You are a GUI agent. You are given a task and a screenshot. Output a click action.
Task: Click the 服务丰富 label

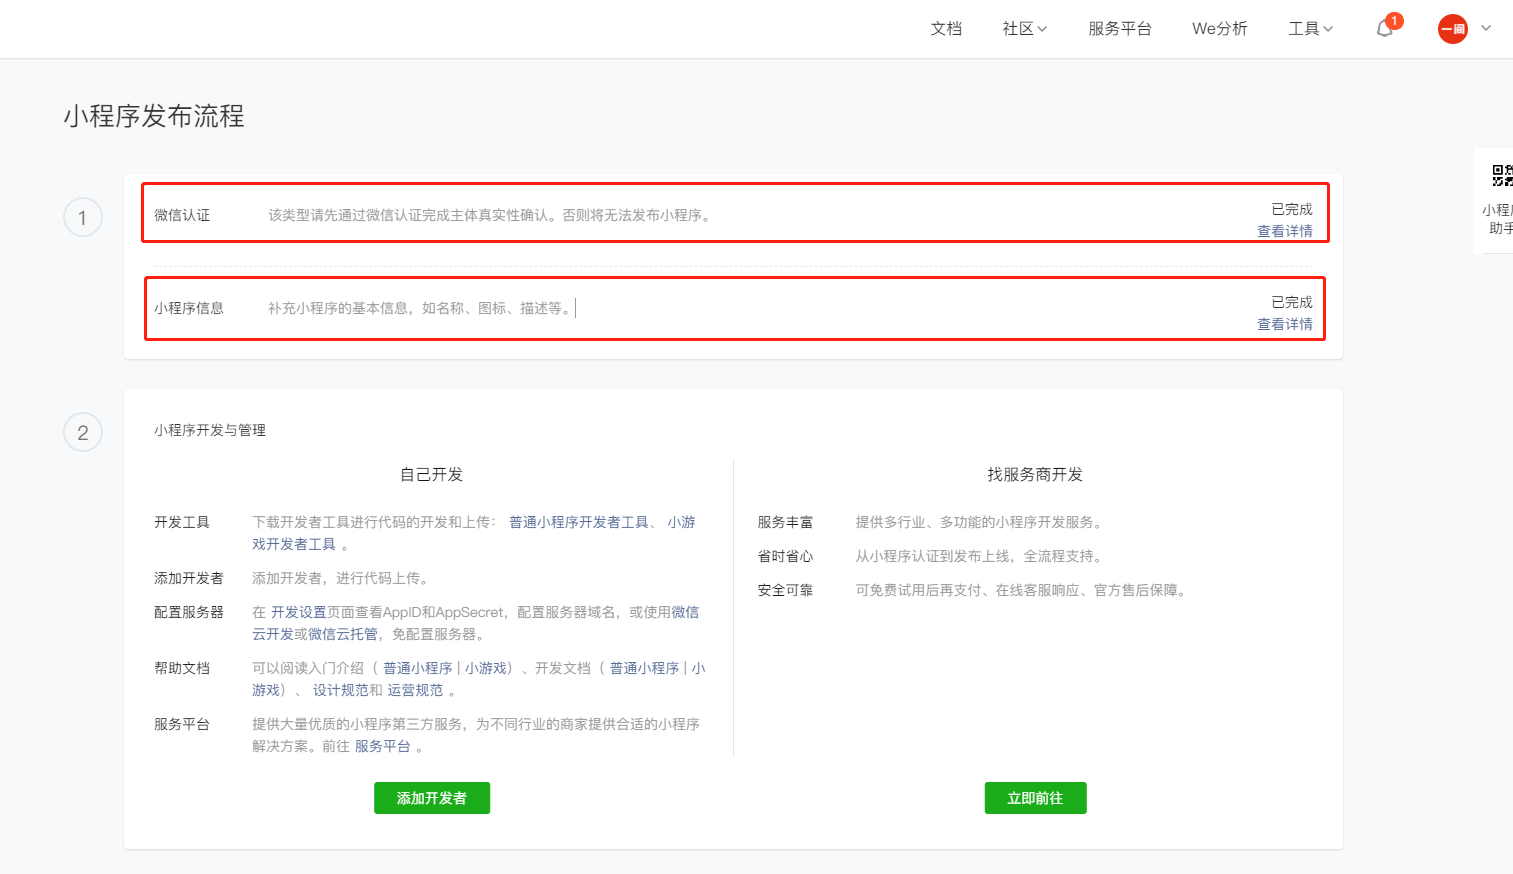[x=785, y=522]
